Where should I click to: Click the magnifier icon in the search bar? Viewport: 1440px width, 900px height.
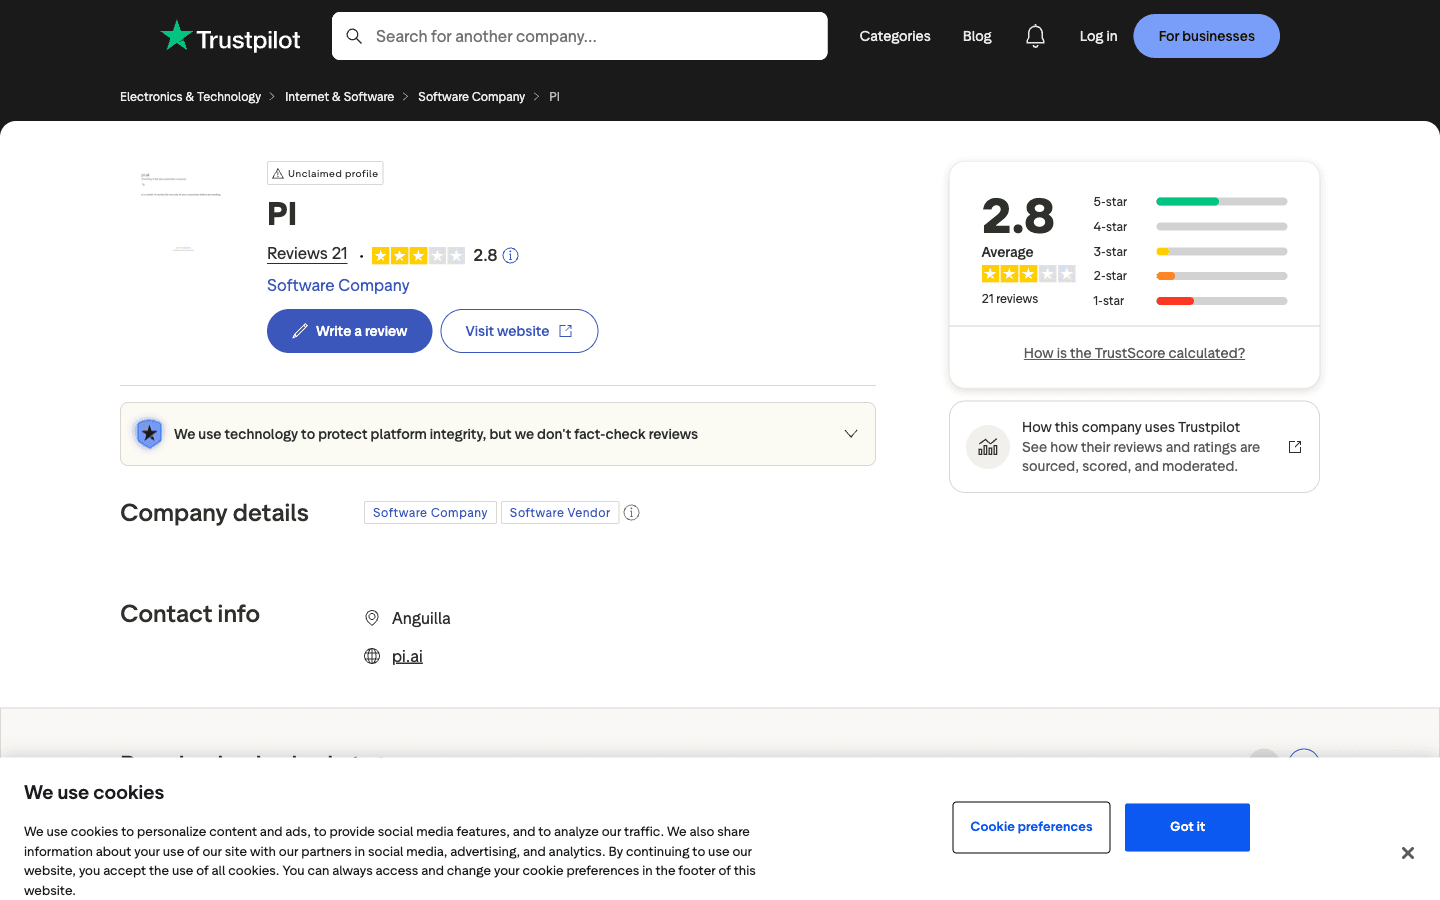[354, 36]
